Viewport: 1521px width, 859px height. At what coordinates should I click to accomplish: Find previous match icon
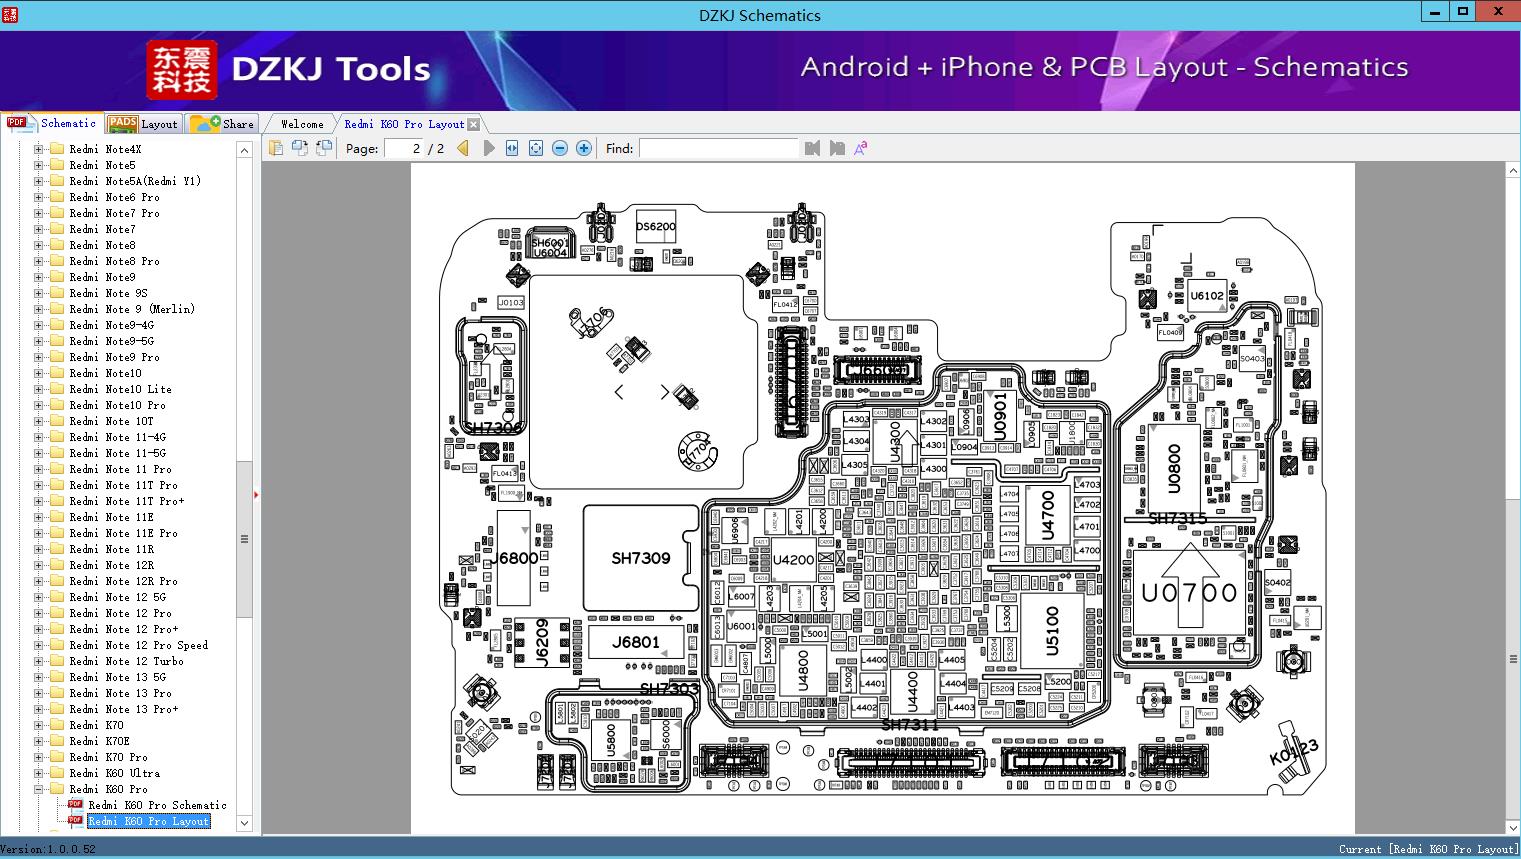[x=812, y=148]
